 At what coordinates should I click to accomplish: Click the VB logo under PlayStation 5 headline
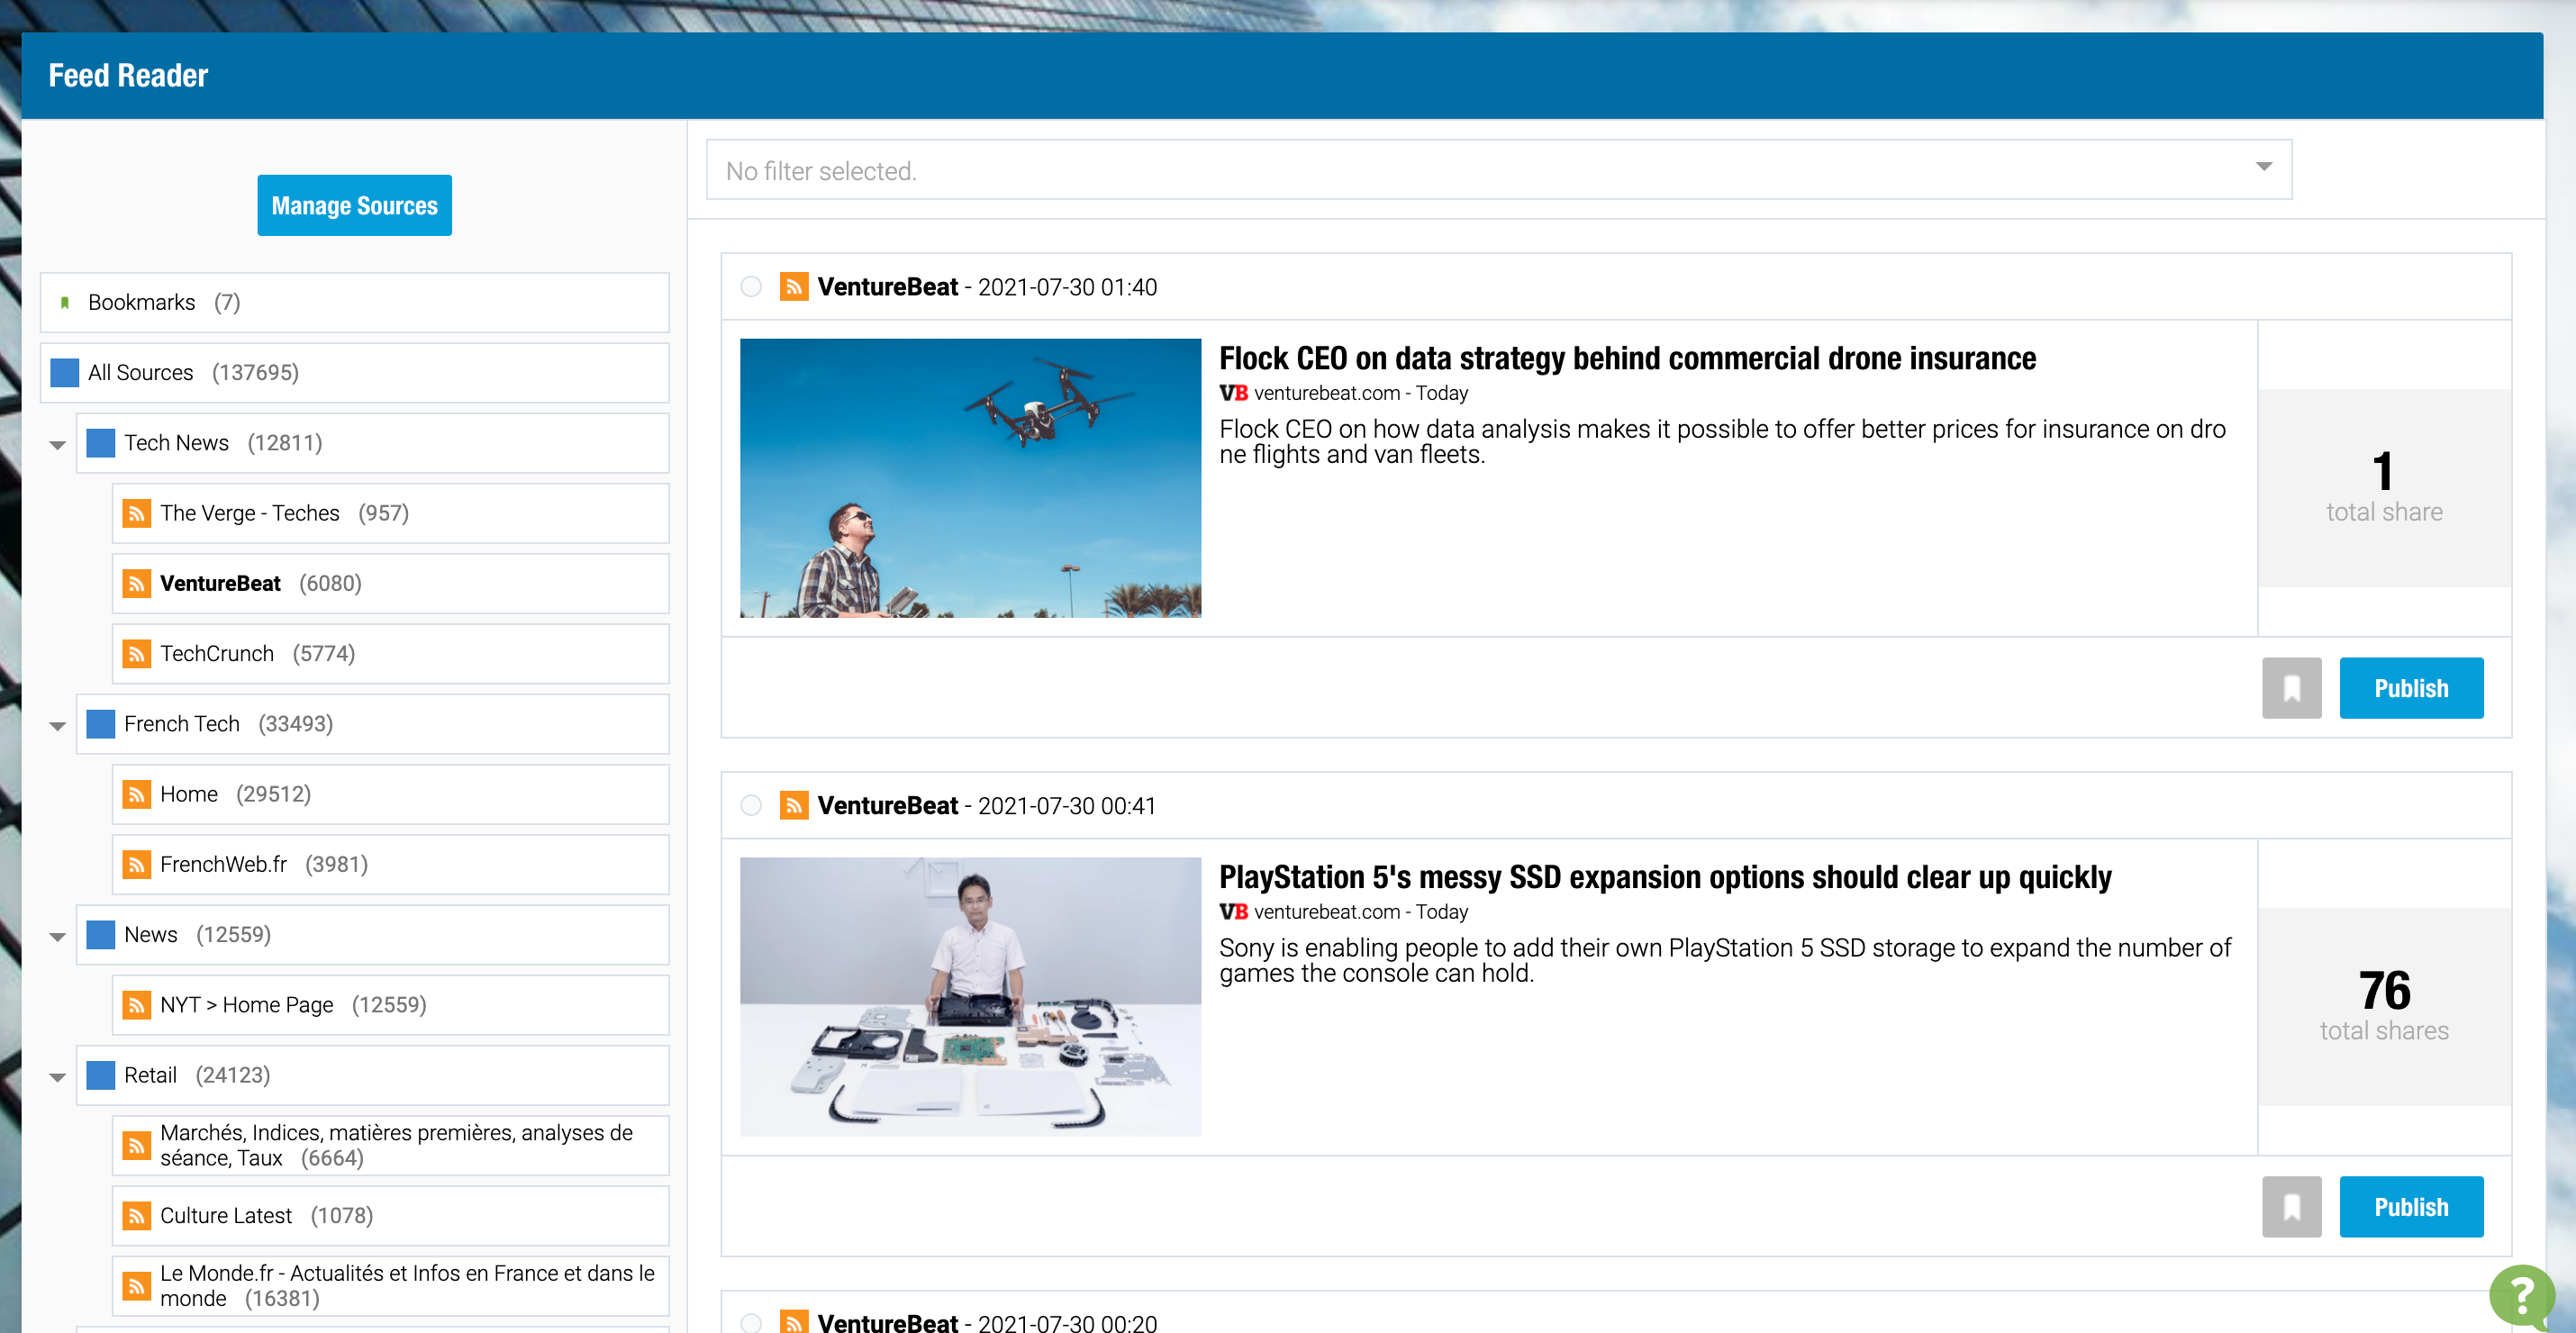1233,912
